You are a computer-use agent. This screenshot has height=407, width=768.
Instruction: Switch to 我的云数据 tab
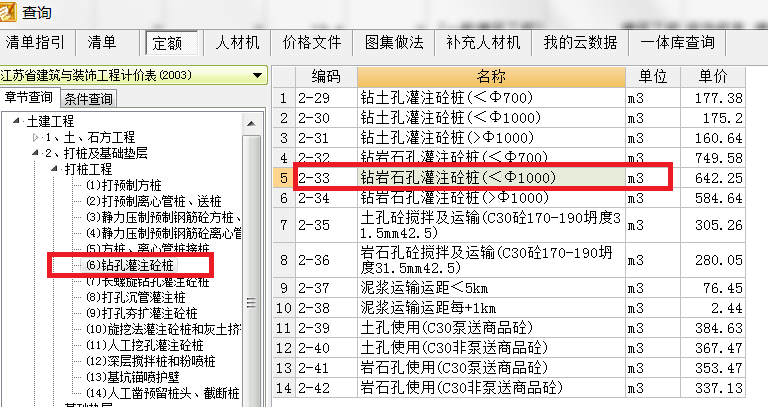(580, 43)
